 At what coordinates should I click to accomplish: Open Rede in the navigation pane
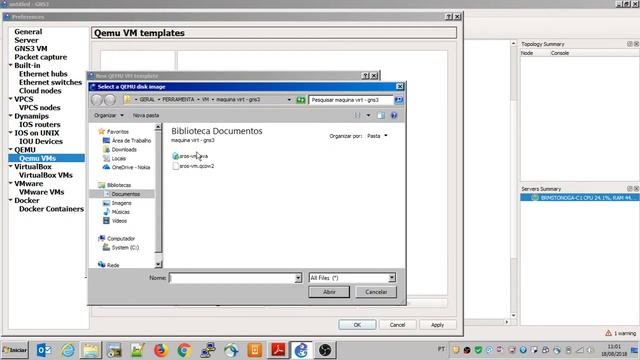(x=109, y=265)
